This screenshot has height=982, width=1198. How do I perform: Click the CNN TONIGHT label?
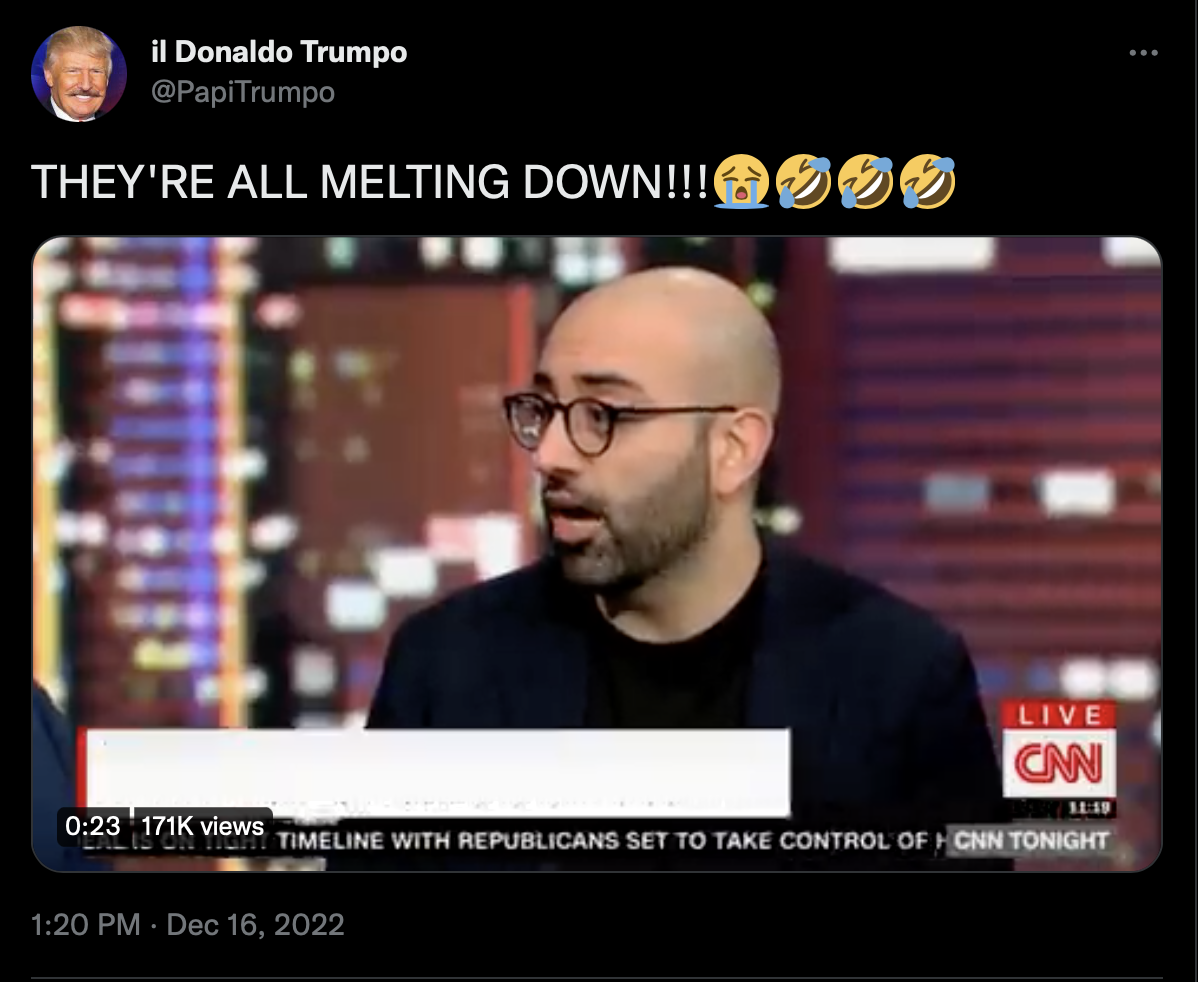click(x=1031, y=840)
